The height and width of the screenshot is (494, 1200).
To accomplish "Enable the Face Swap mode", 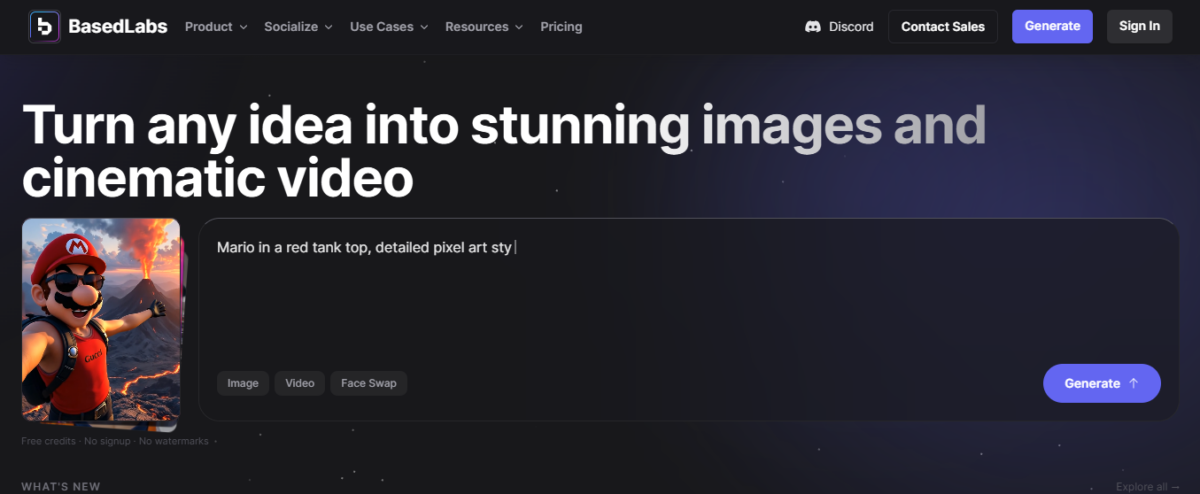I will coord(369,383).
